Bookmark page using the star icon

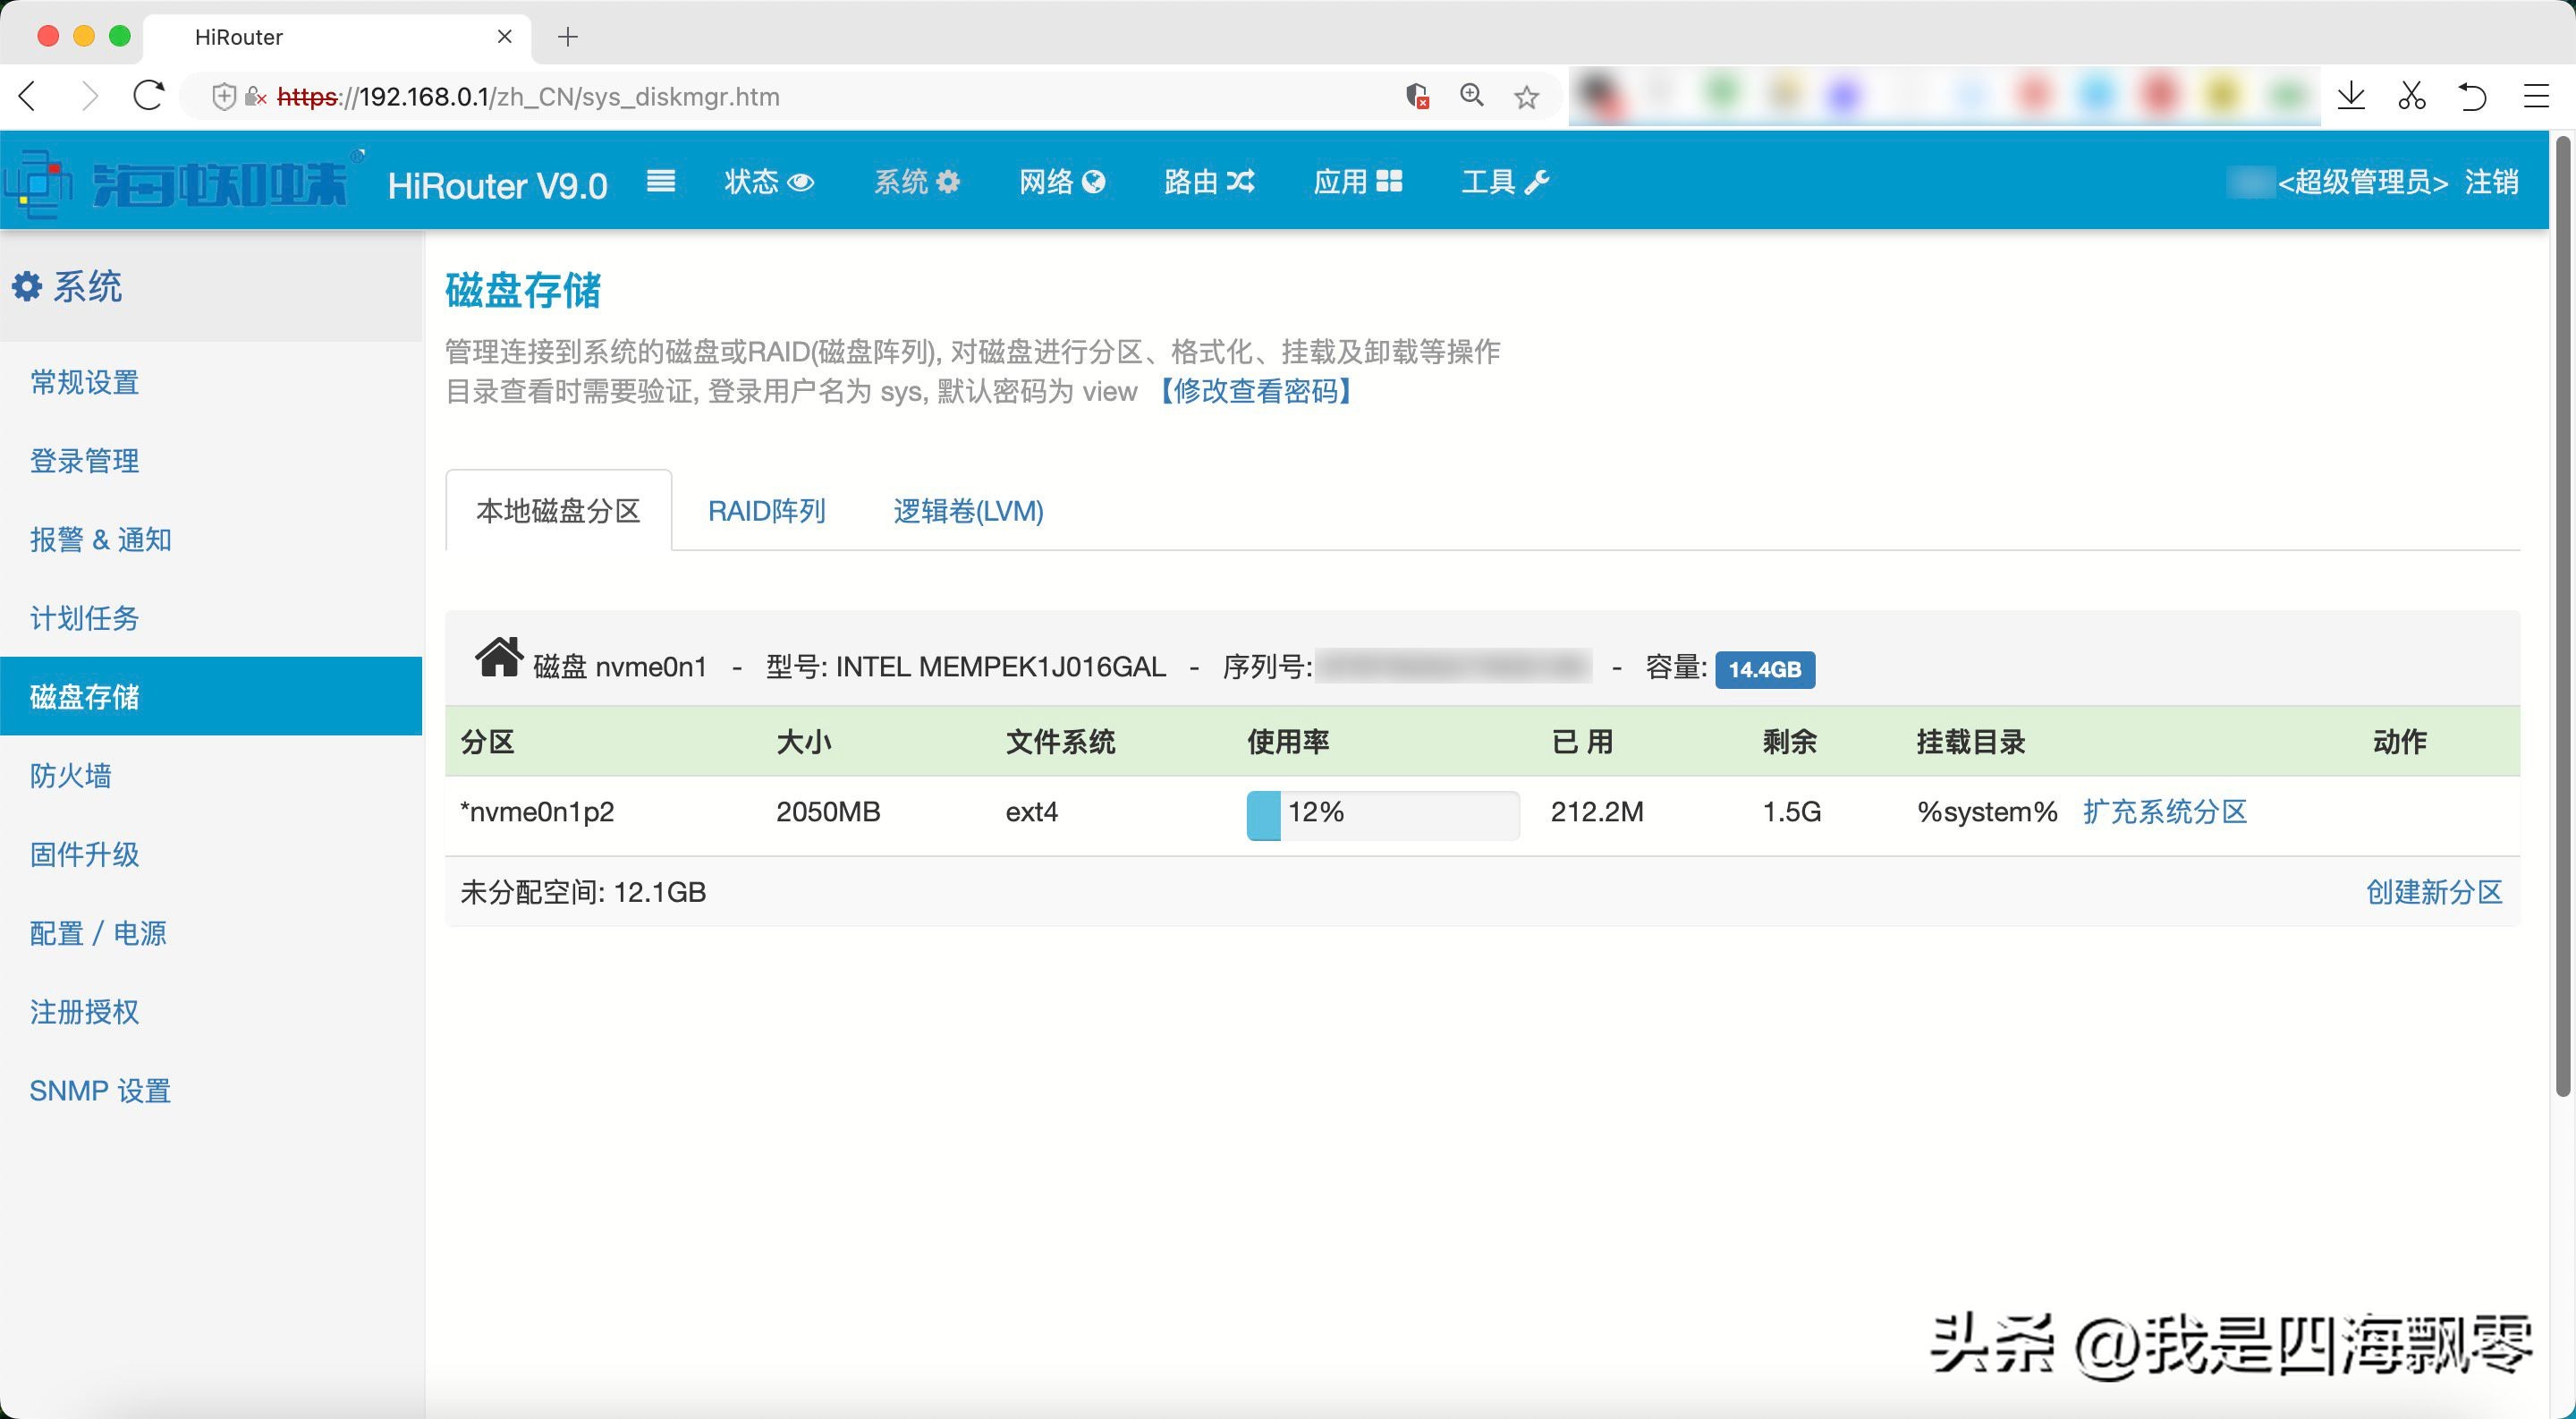tap(1526, 97)
